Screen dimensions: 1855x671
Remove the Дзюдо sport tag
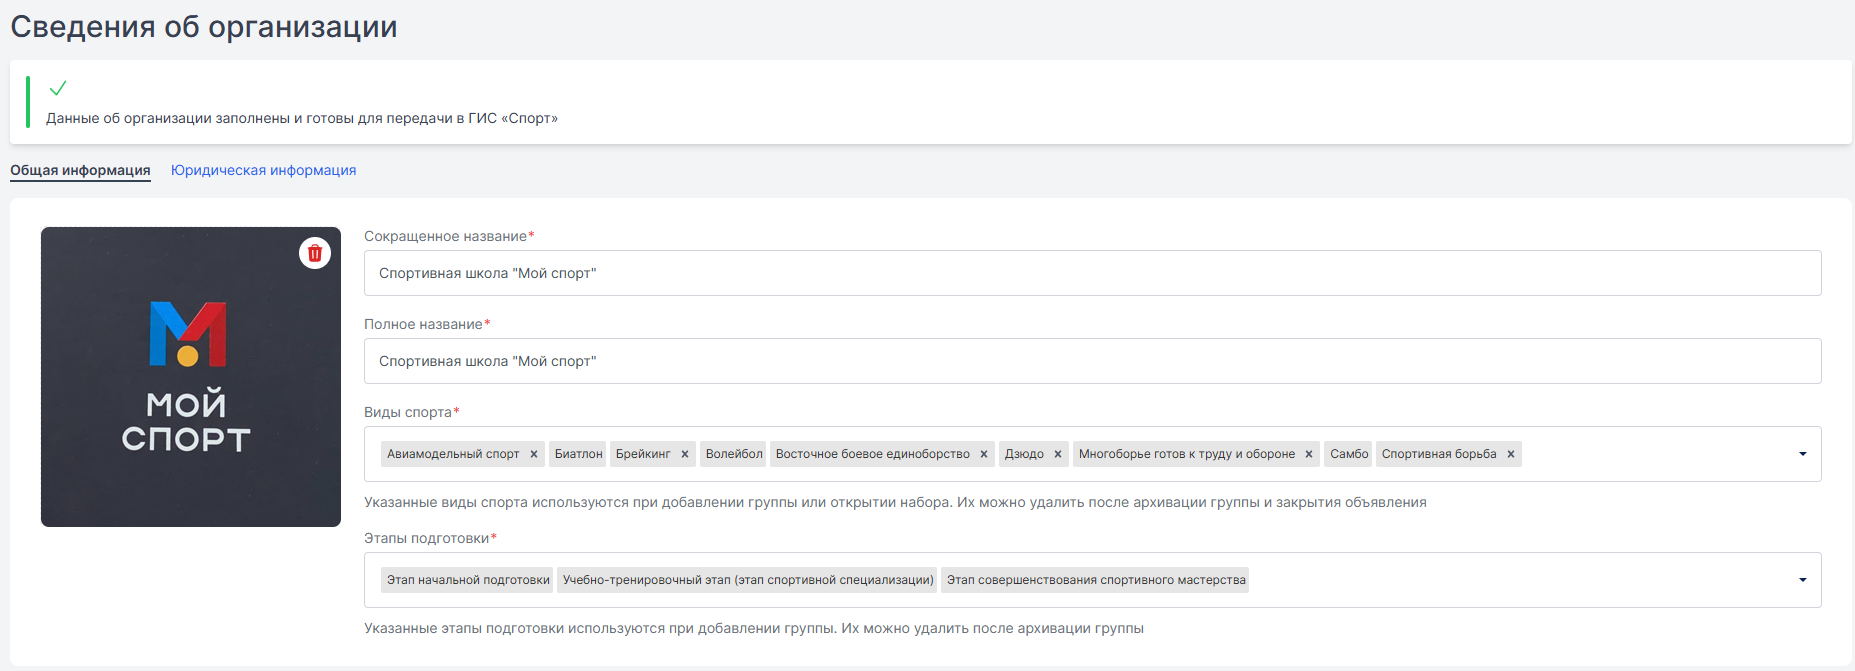[x=1058, y=454]
